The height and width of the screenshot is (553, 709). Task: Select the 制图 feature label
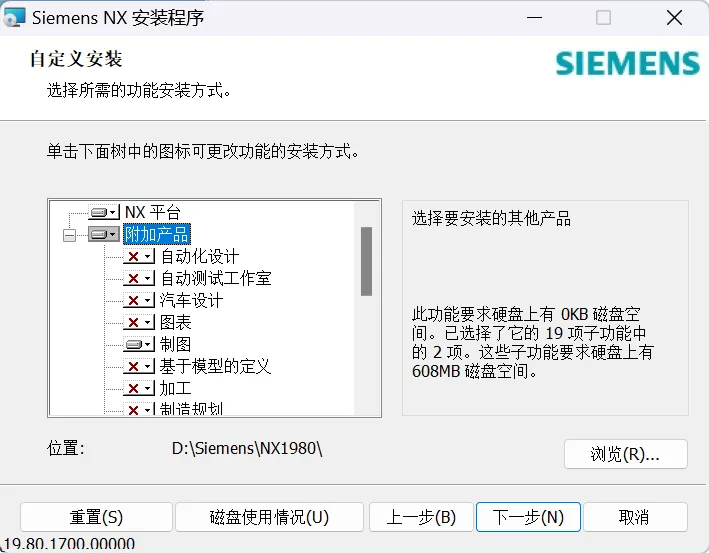click(x=175, y=345)
